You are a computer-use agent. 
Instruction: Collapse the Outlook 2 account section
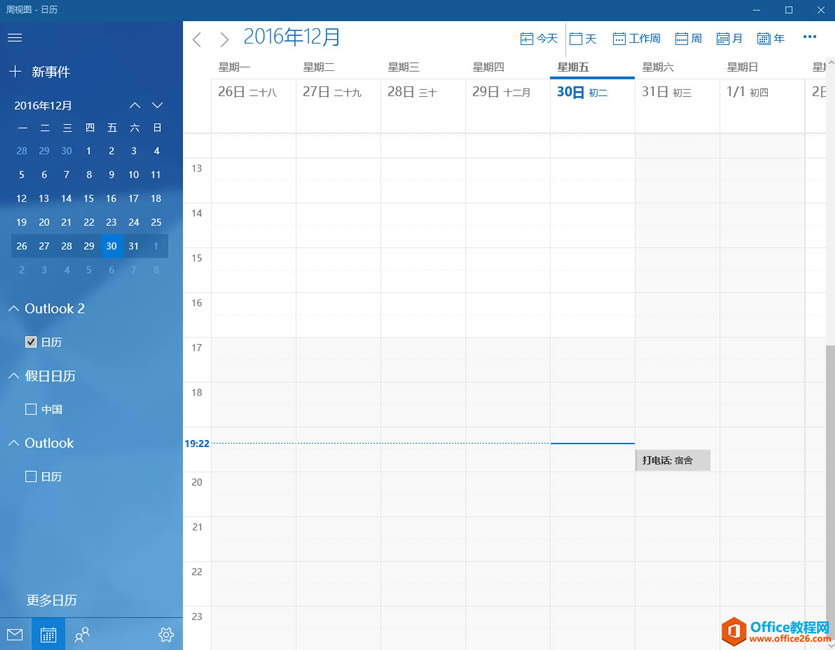pyautogui.click(x=14, y=309)
